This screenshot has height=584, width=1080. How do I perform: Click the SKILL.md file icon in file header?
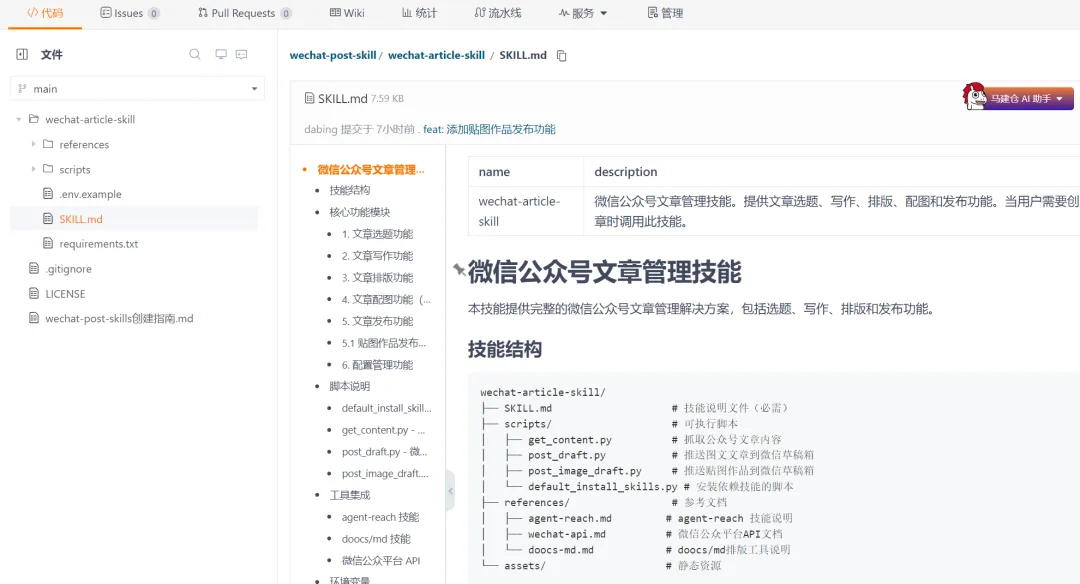coord(309,98)
